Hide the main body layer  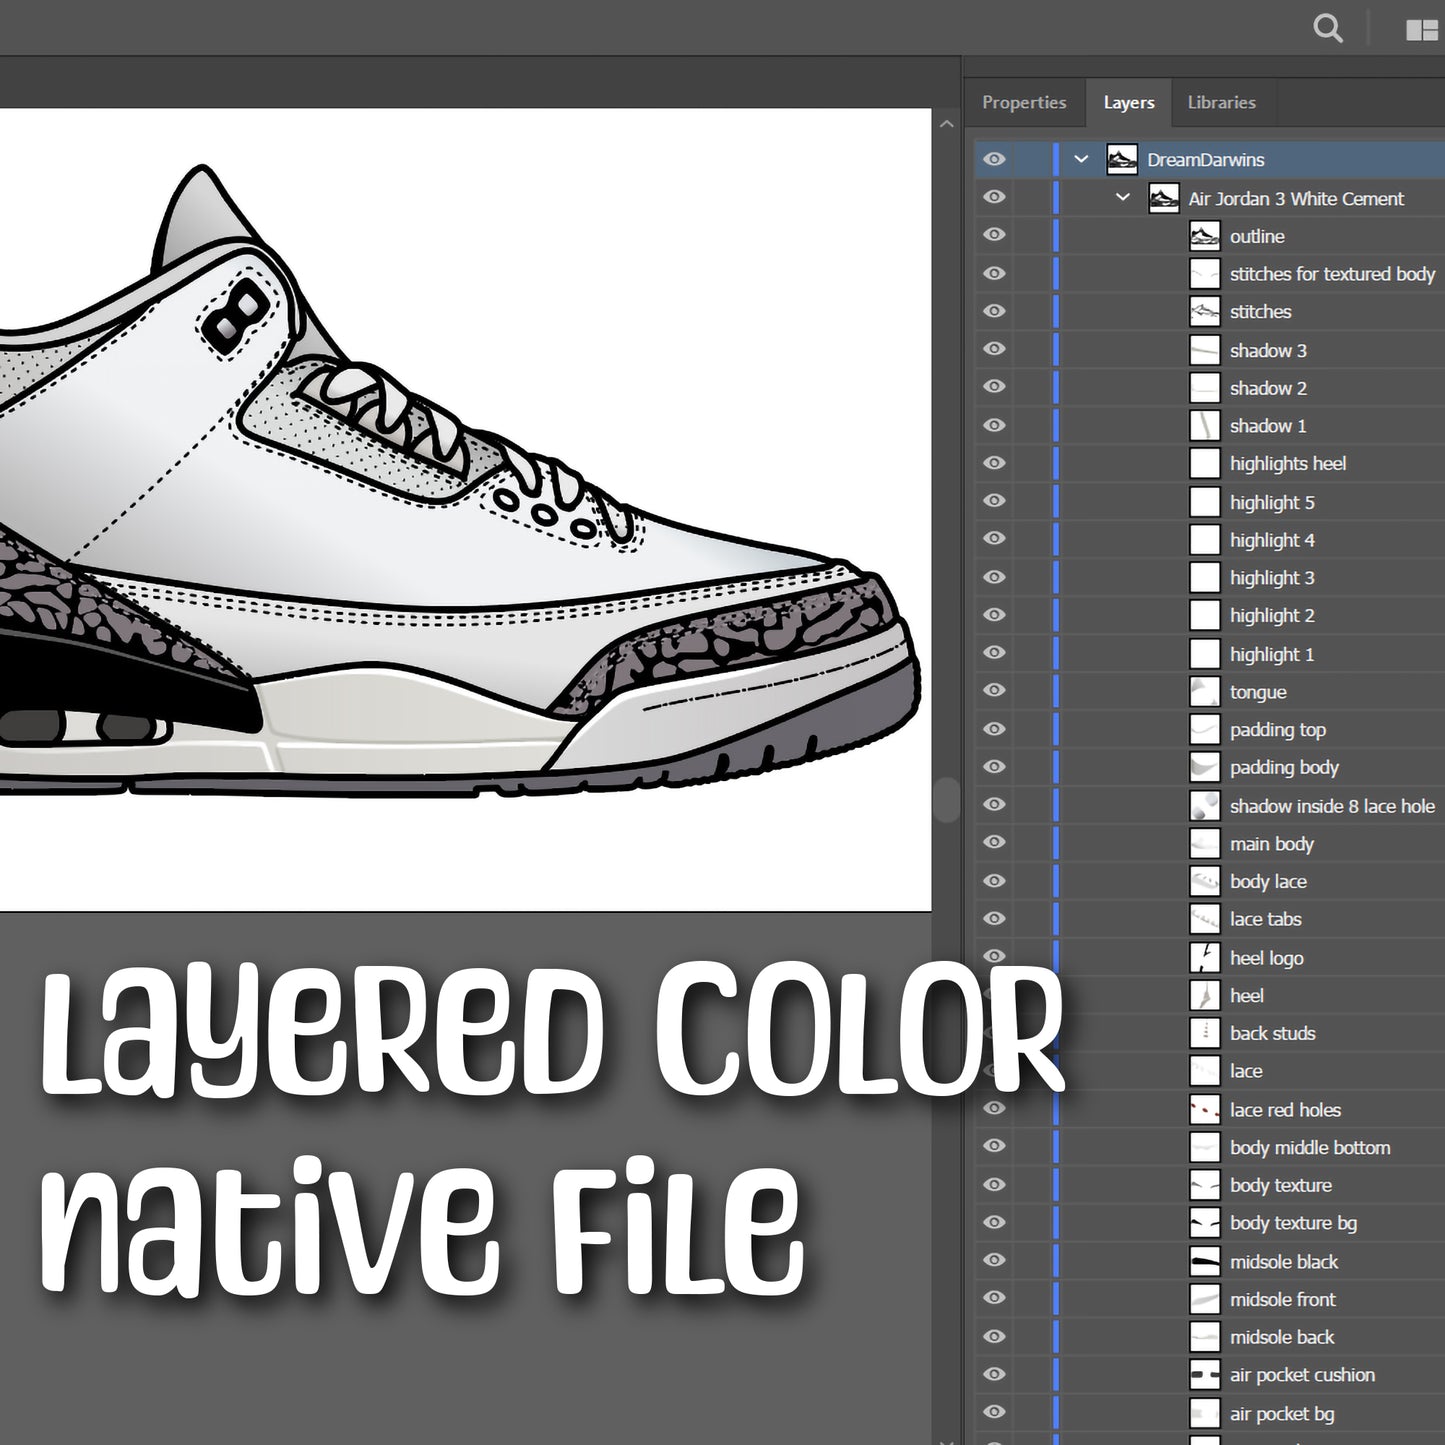[993, 842]
